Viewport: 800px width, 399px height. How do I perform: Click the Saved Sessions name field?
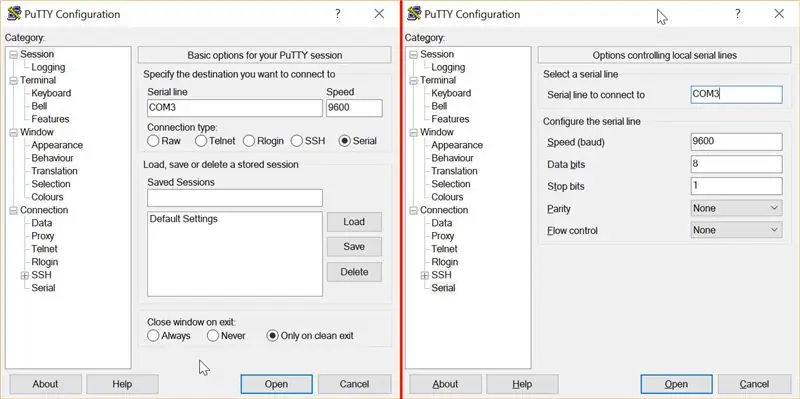[235, 198]
